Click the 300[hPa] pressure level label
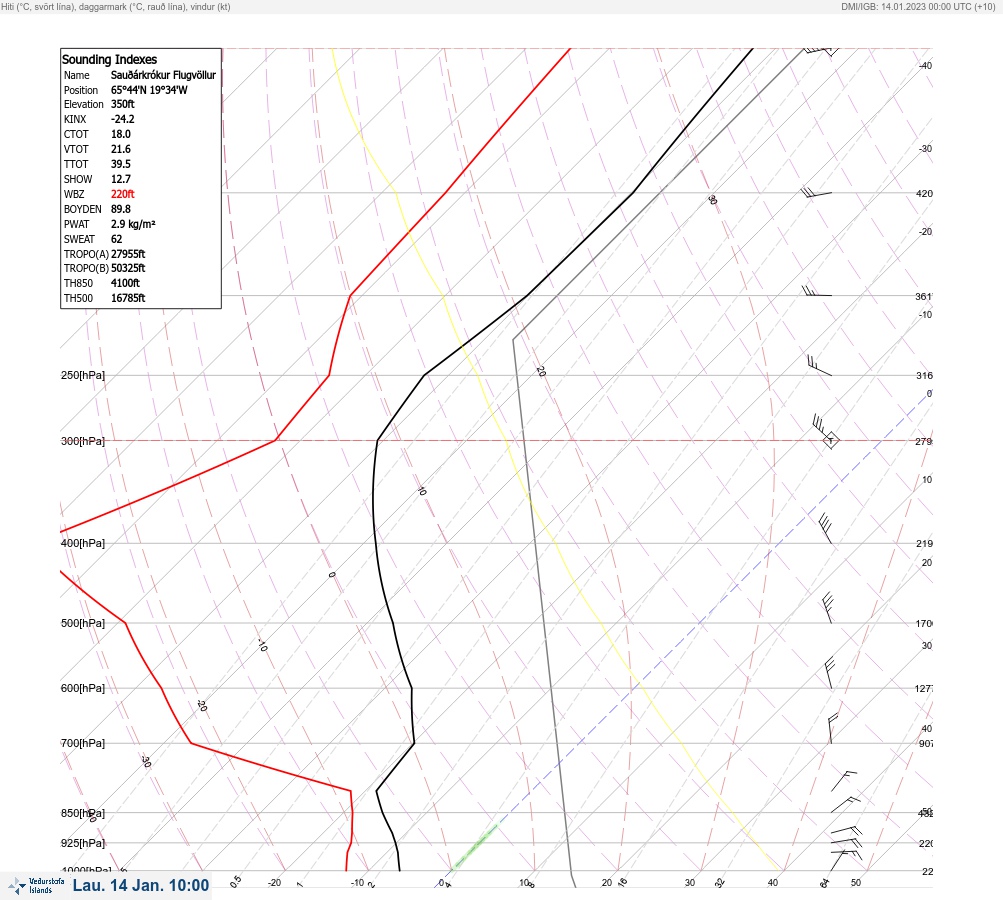 83,441
